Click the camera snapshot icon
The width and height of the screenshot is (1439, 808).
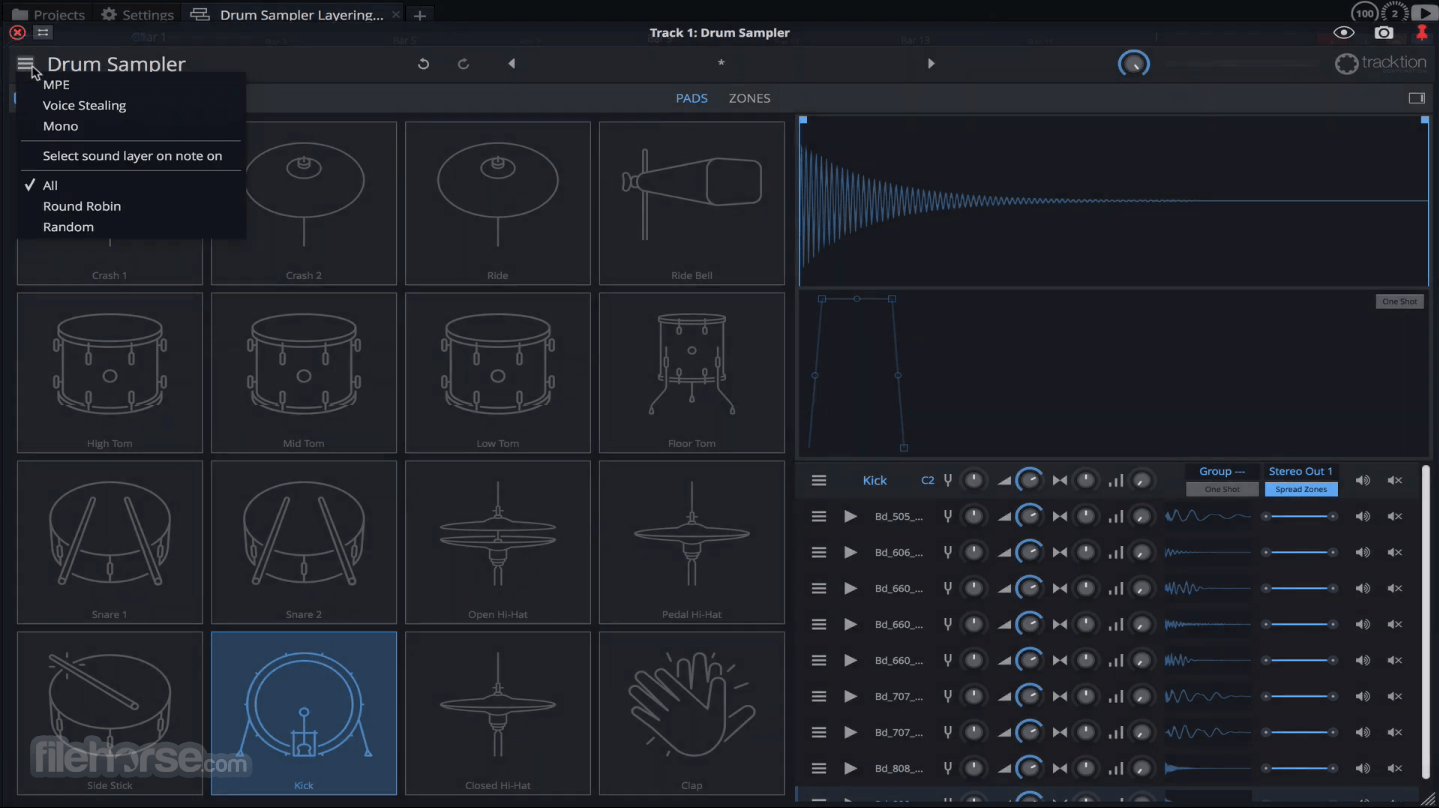[1384, 33]
